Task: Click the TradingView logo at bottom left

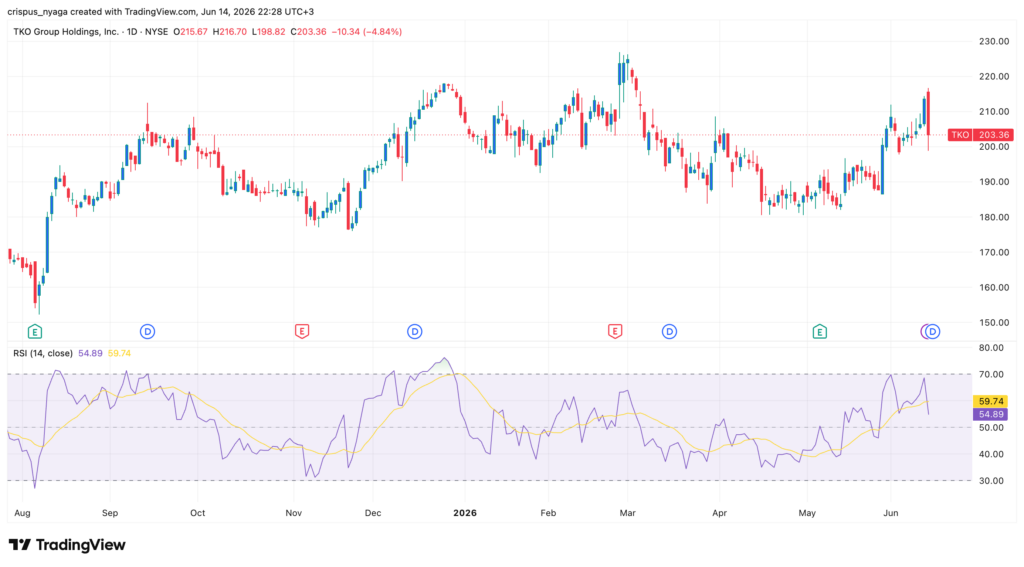Action: pos(67,545)
